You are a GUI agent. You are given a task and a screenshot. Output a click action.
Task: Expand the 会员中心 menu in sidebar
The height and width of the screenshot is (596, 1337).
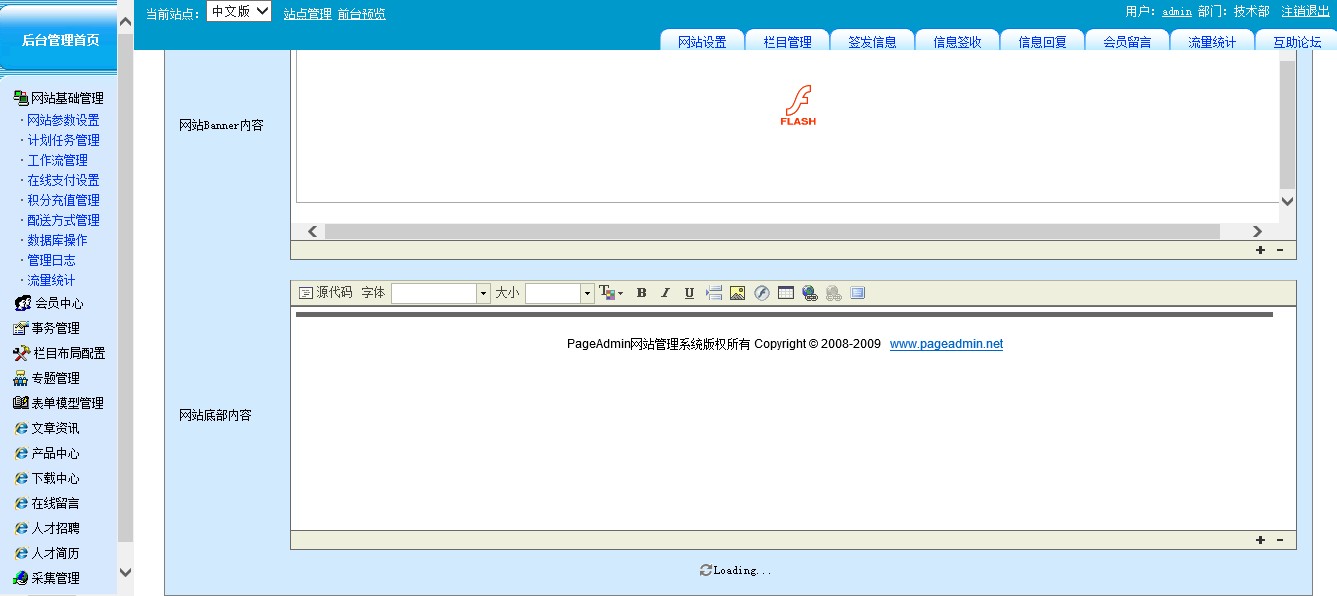tap(58, 303)
